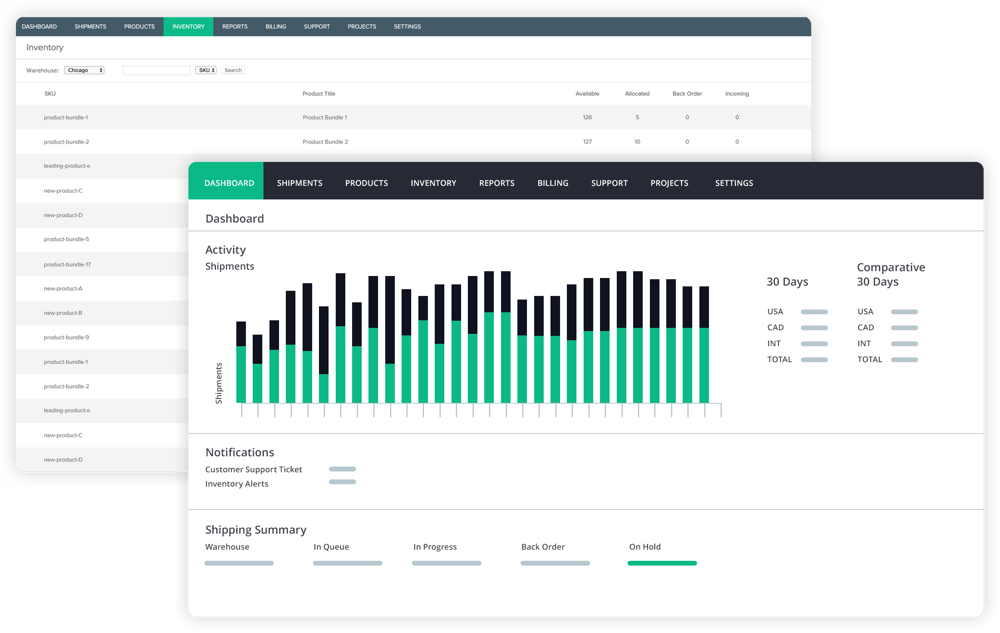Image resolution: width=1000 pixels, height=633 pixels.
Task: Click the green bar under On Hold
Action: tap(662, 564)
